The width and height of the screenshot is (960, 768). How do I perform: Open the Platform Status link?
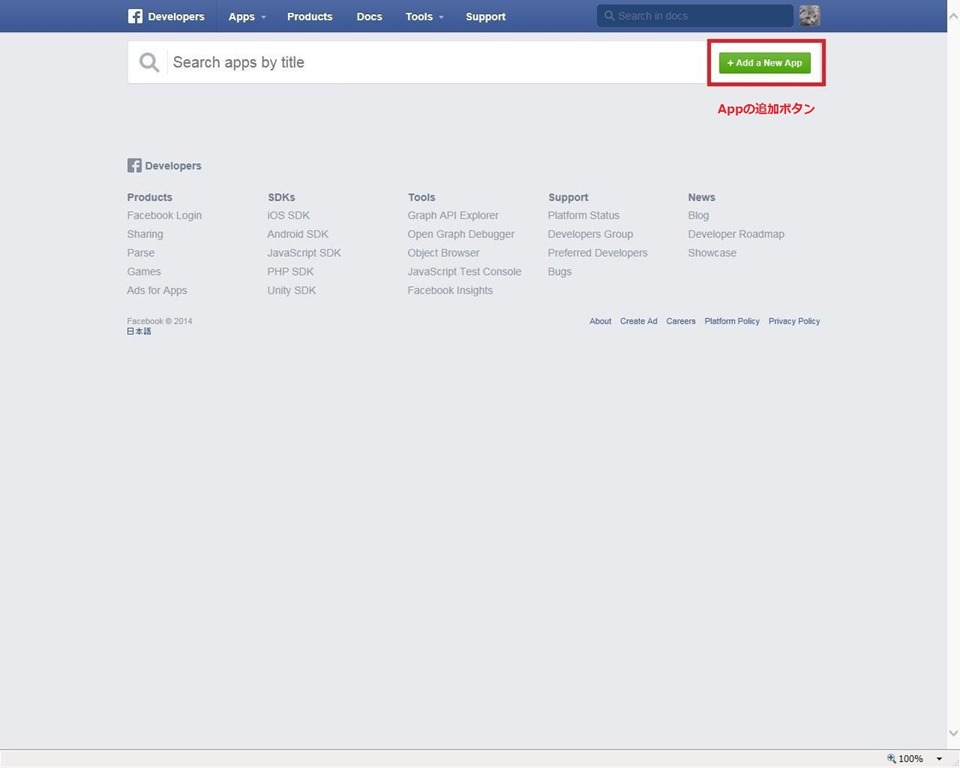click(583, 216)
